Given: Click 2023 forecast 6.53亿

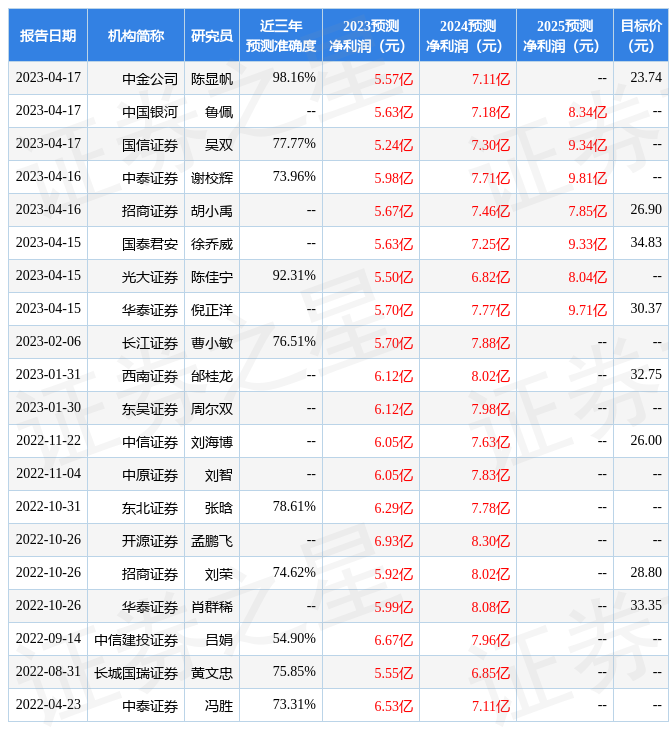Looking at the screenshot, I should (394, 707).
